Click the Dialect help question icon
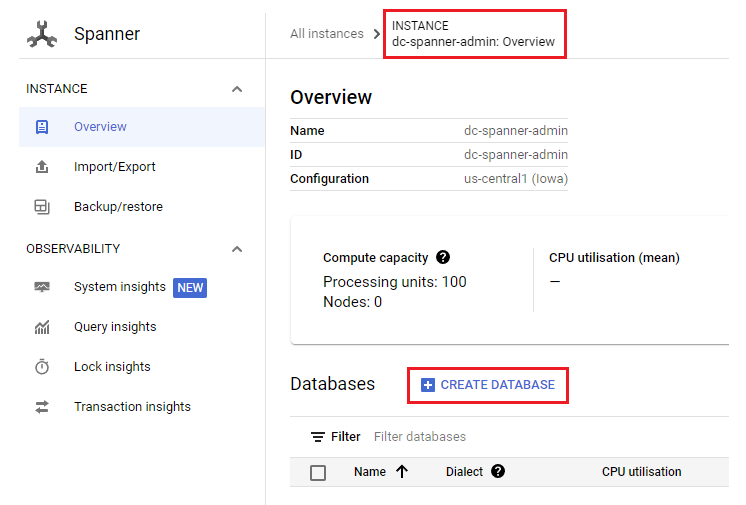Image resolution: width=746 pixels, height=505 pixels. pos(498,471)
